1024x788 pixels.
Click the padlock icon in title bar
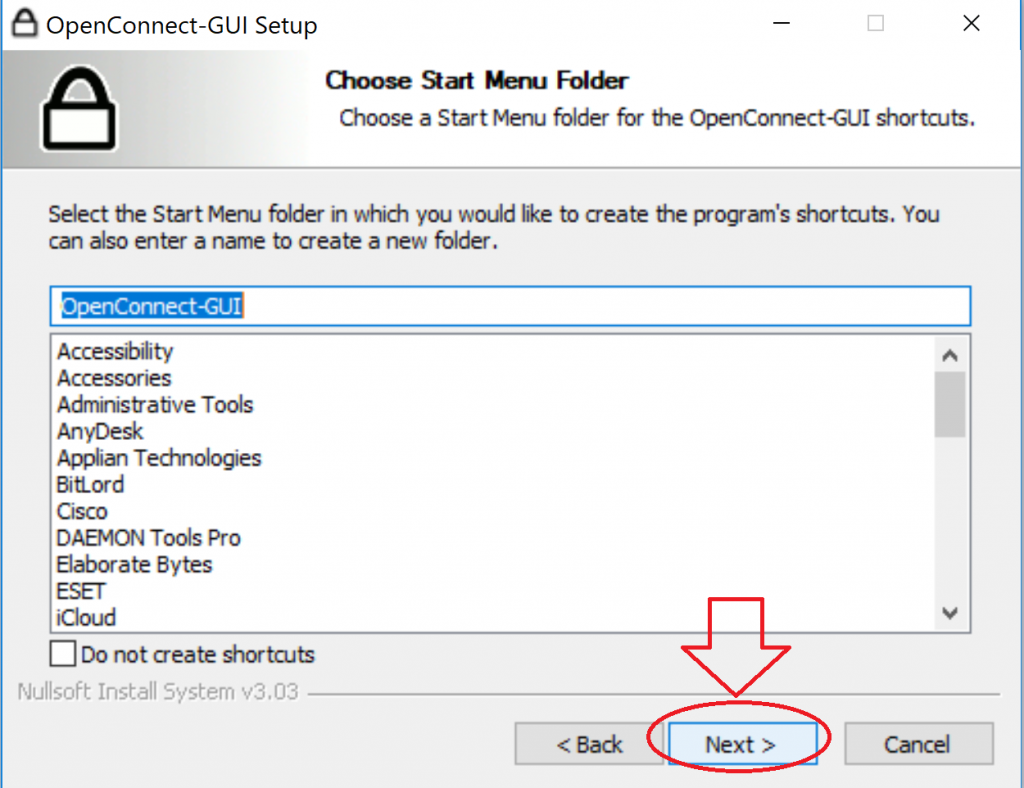[24, 24]
